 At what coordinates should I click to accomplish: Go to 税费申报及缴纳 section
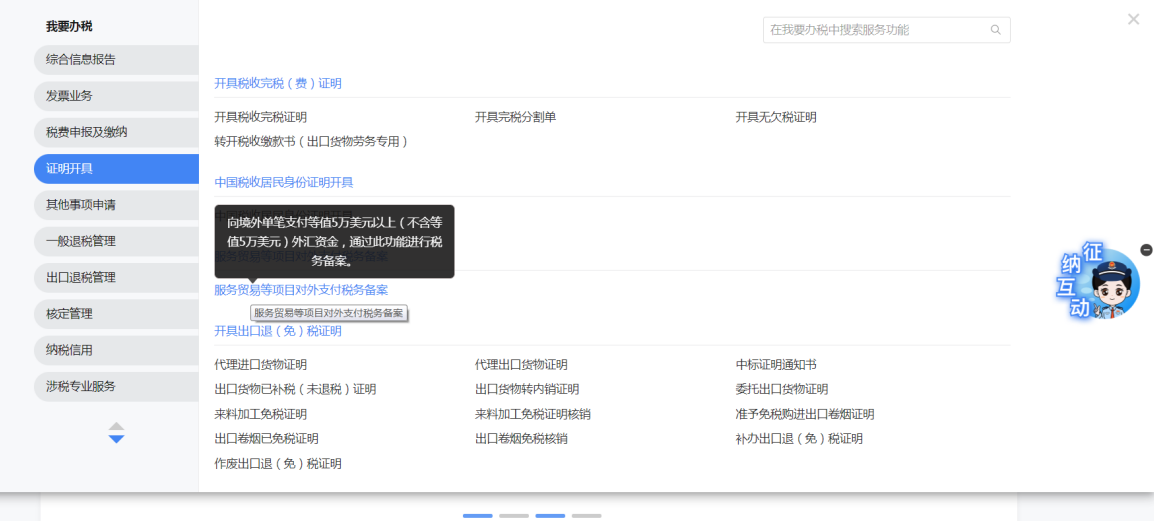(x=87, y=132)
